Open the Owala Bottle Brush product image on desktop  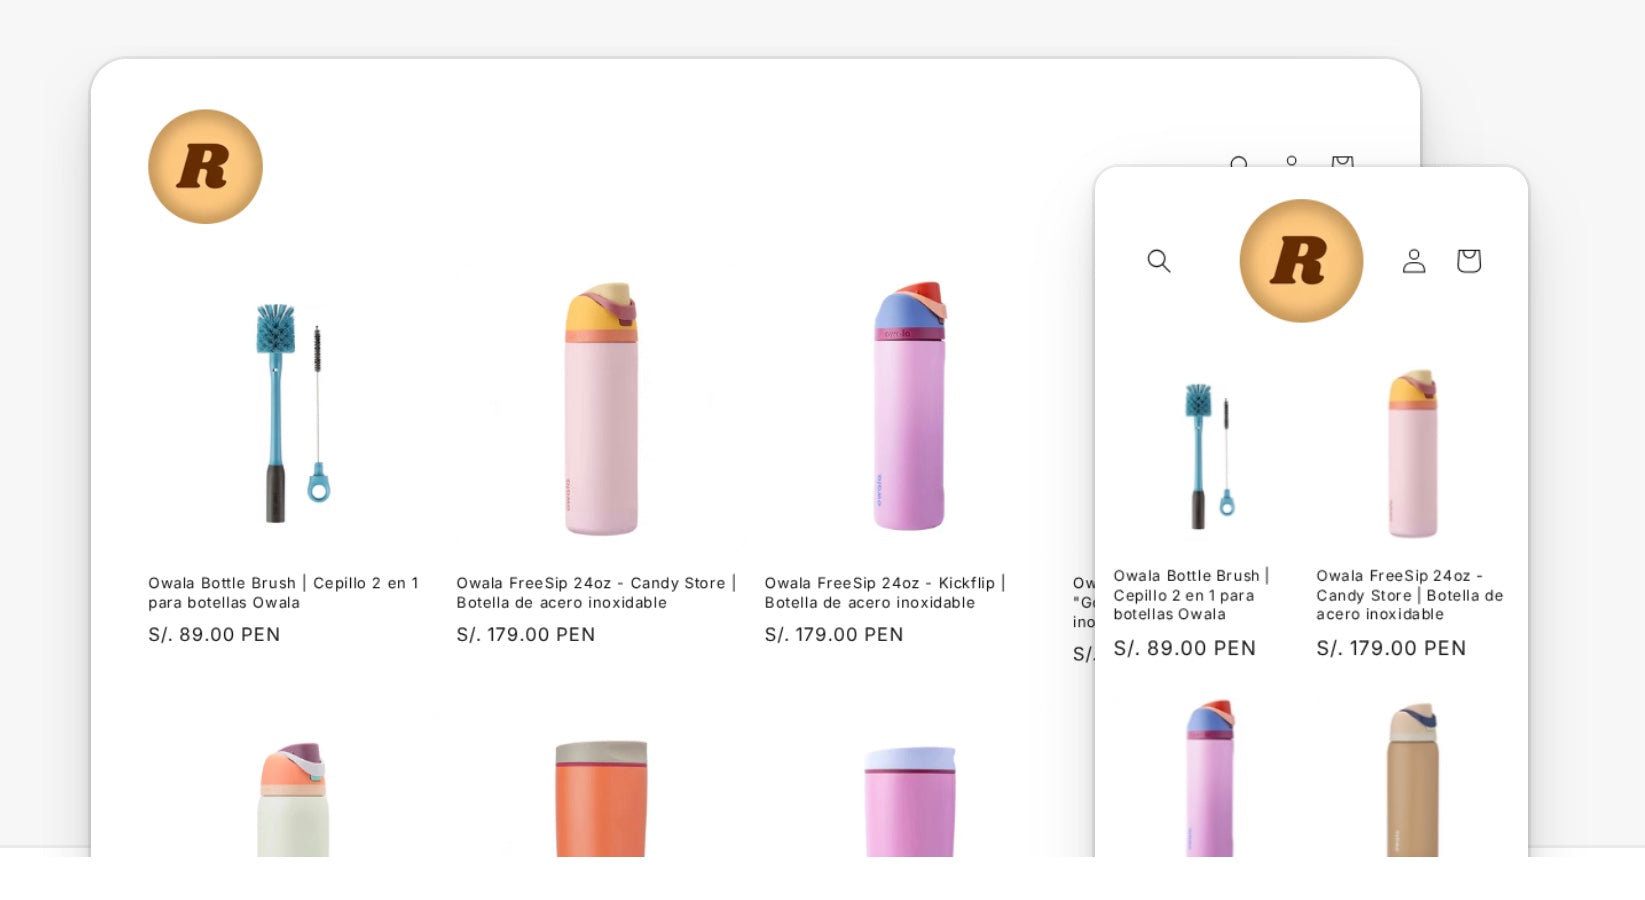292,412
